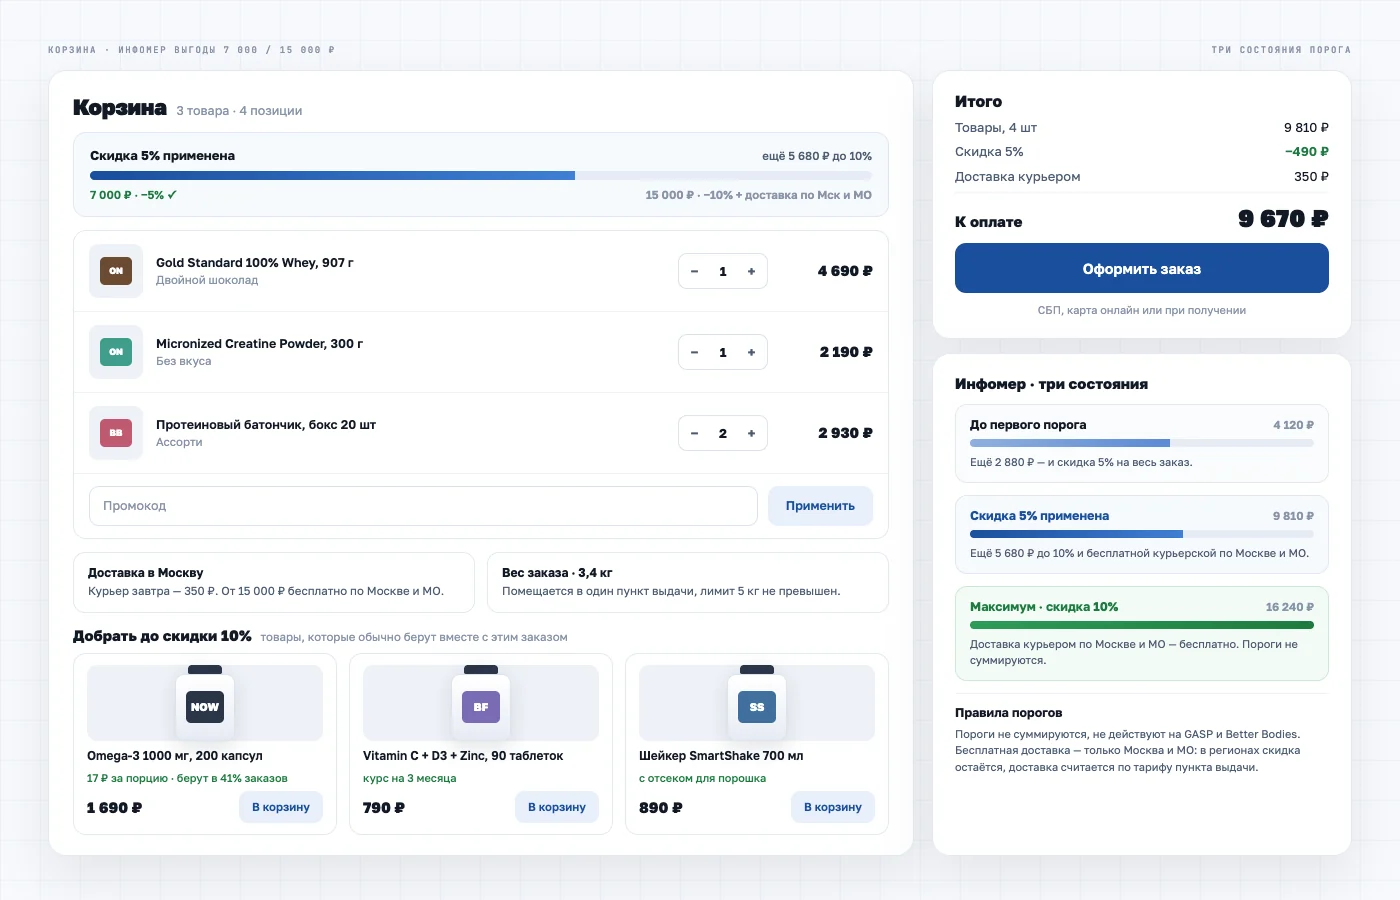Add Omega-3 1000 мг to cart
Image resolution: width=1400 pixels, height=900 pixels.
pos(281,807)
